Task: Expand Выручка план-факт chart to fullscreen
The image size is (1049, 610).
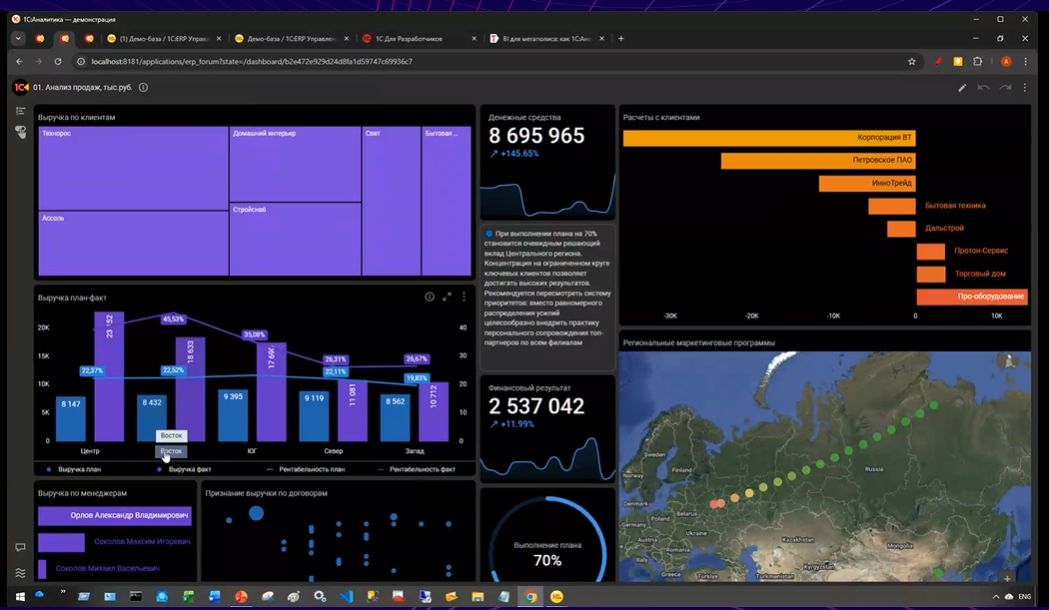Action: (x=447, y=297)
